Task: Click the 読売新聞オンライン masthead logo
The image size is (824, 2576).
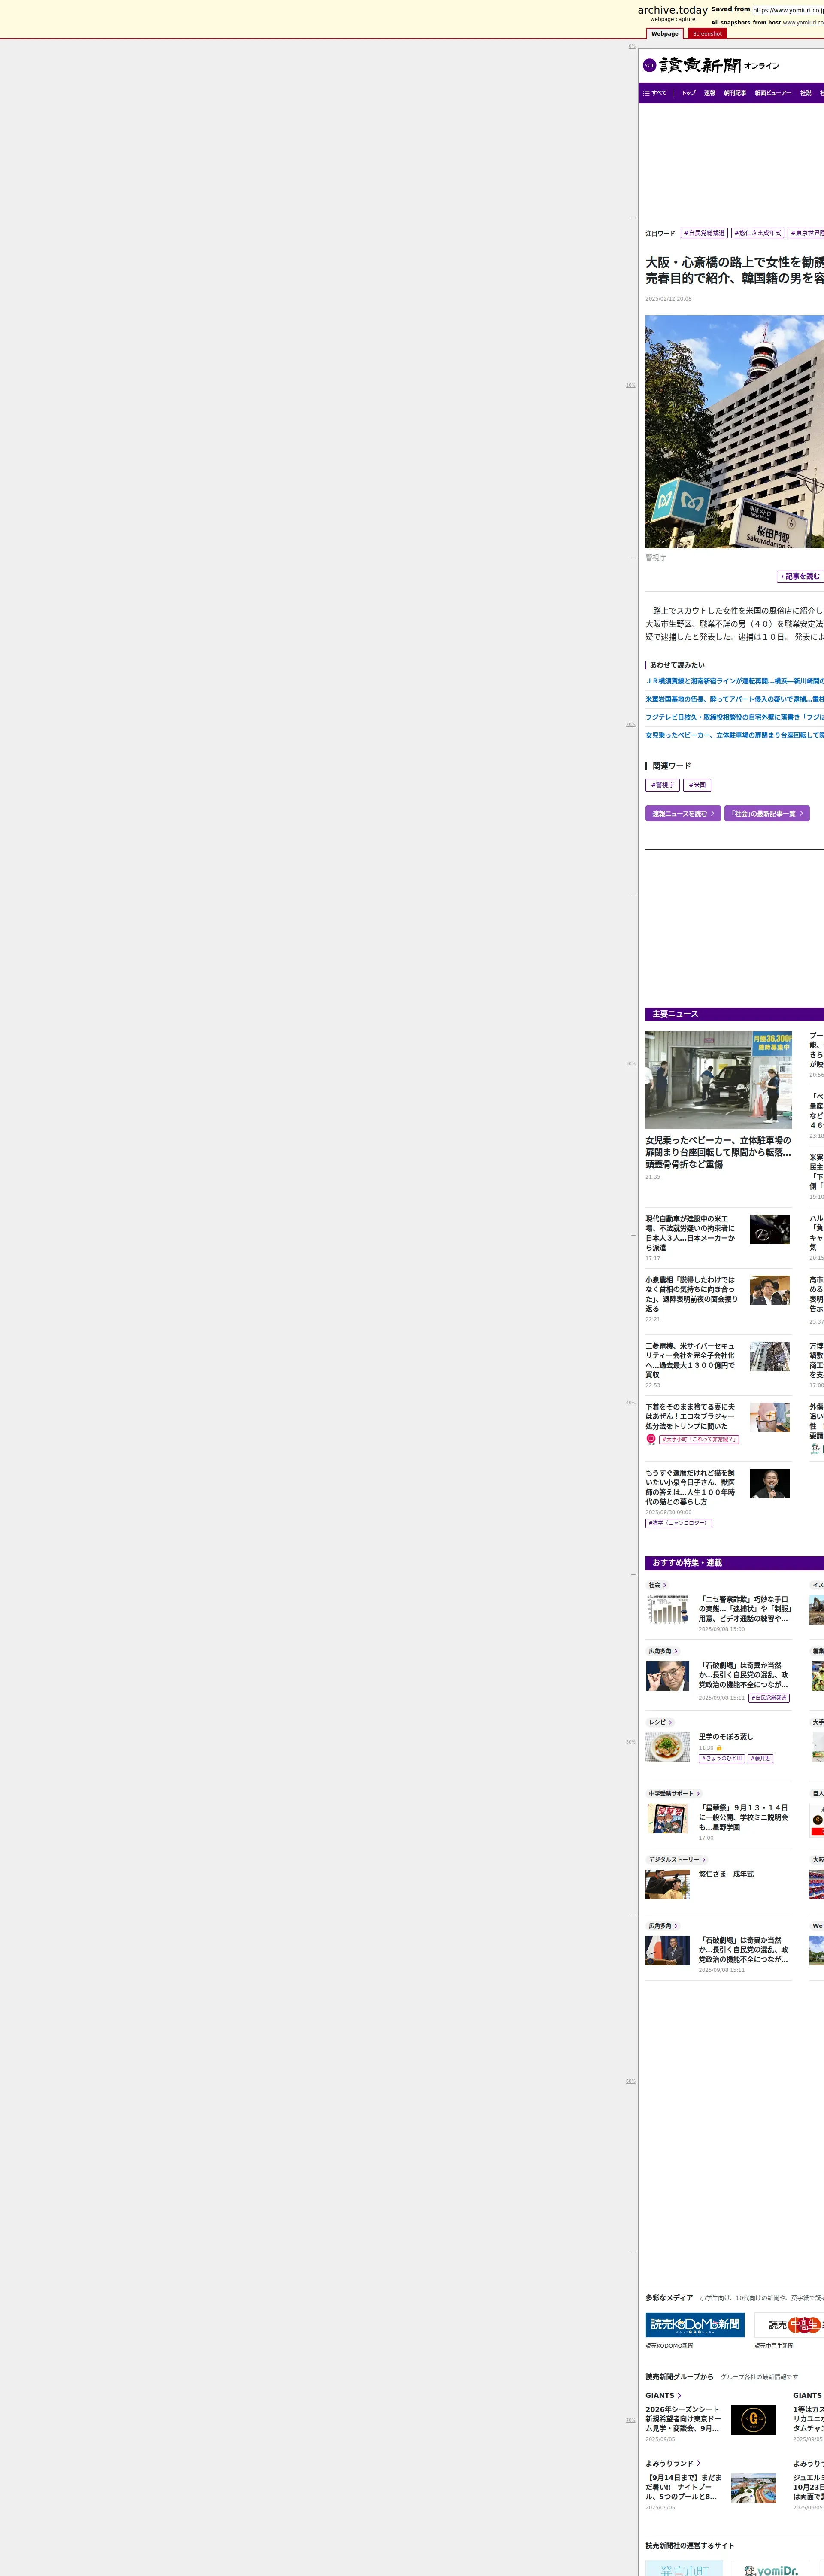Action: click(719, 65)
